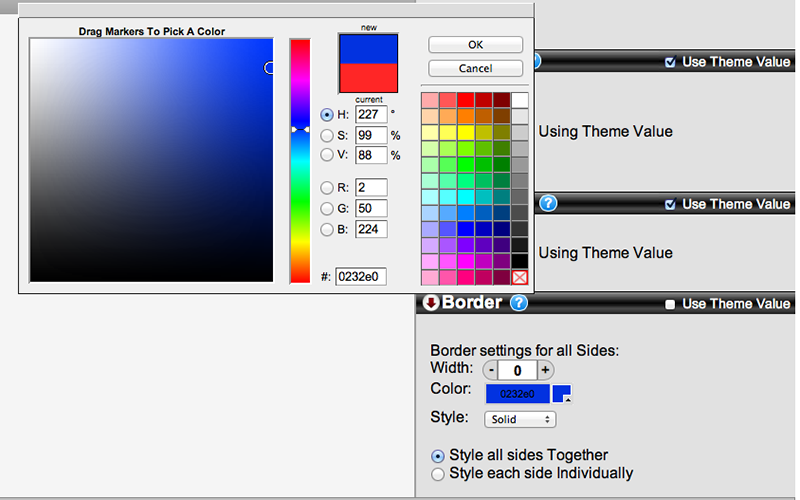Open the small color picker swatch beside Color field
Viewport: 800px width, 500px height.
pos(562,394)
